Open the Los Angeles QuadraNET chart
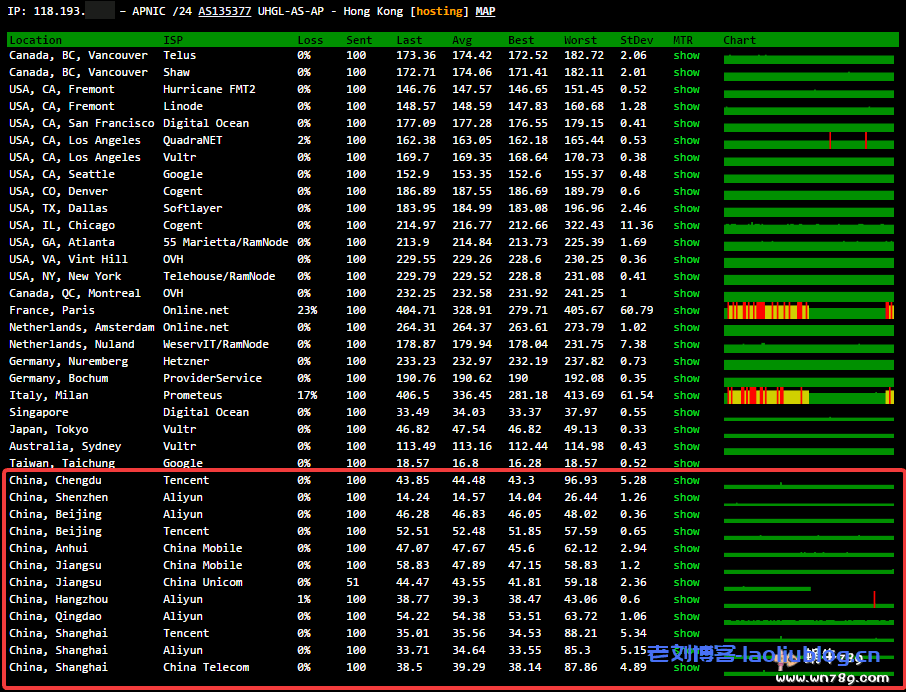 pyautogui.click(x=808, y=141)
